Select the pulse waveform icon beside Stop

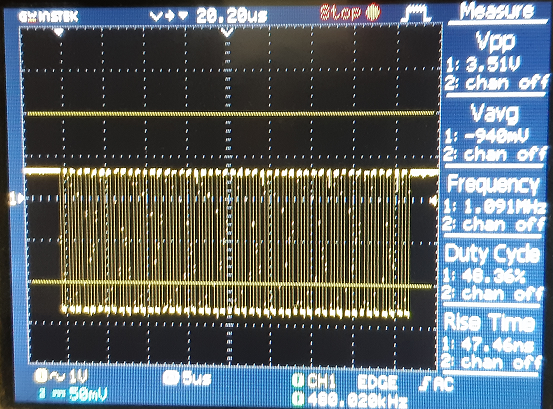[x=417, y=14]
